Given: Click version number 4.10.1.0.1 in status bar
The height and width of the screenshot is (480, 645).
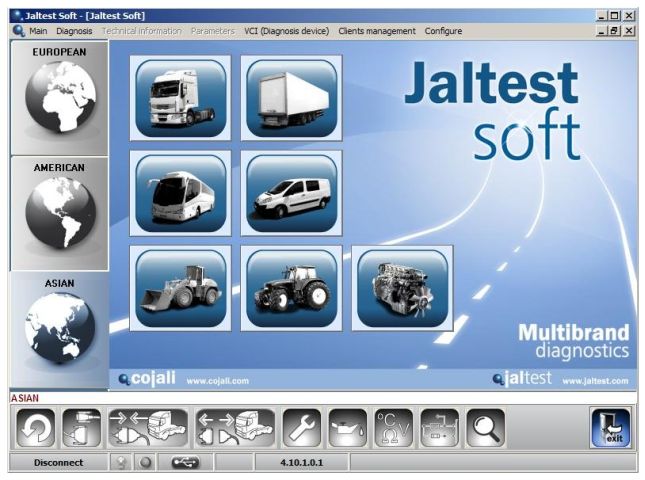Looking at the screenshot, I should click(x=302, y=463).
